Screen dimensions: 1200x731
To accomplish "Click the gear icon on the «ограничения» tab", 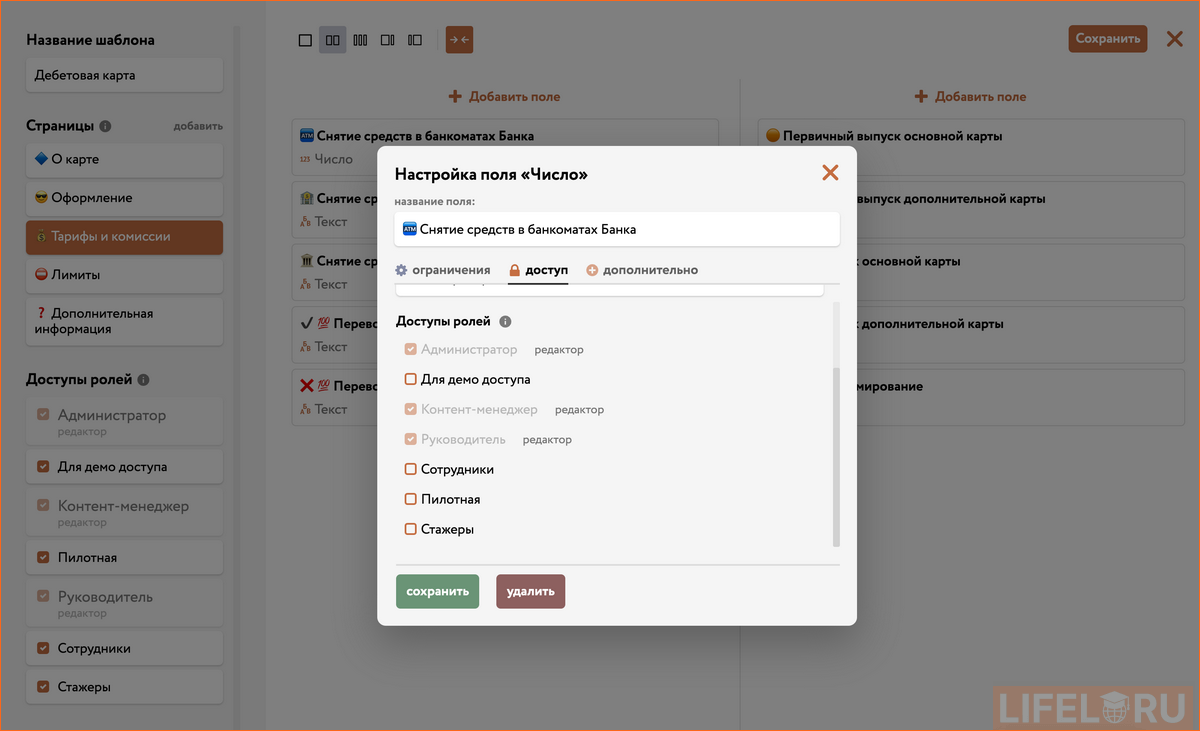I will (x=402, y=269).
